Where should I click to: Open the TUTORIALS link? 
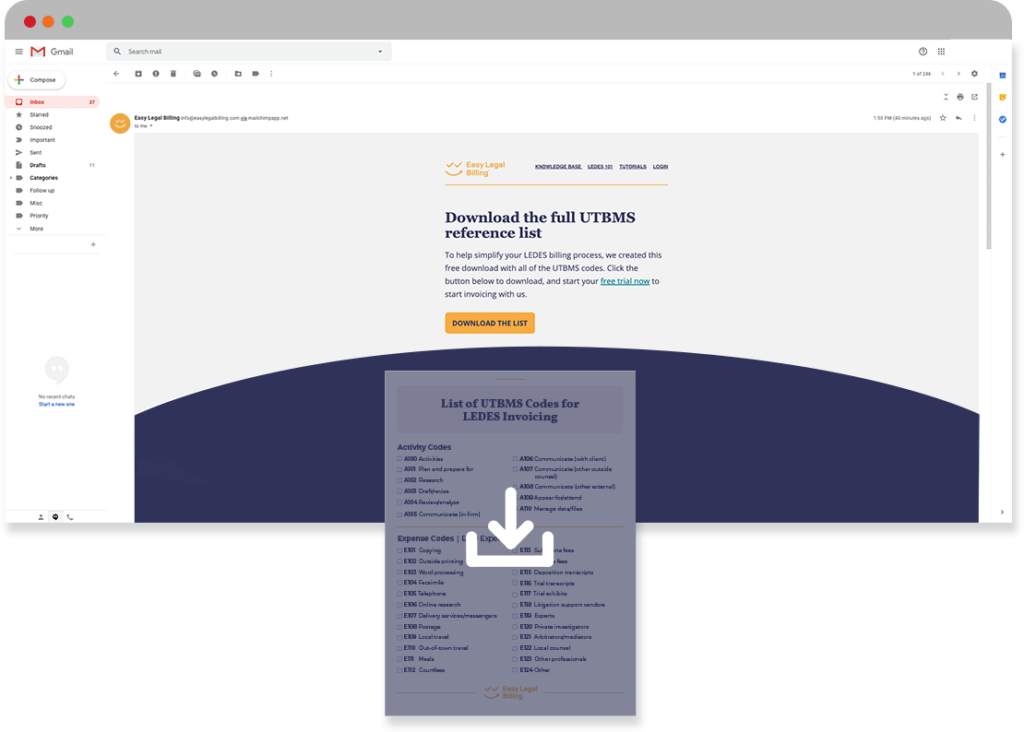coord(633,167)
